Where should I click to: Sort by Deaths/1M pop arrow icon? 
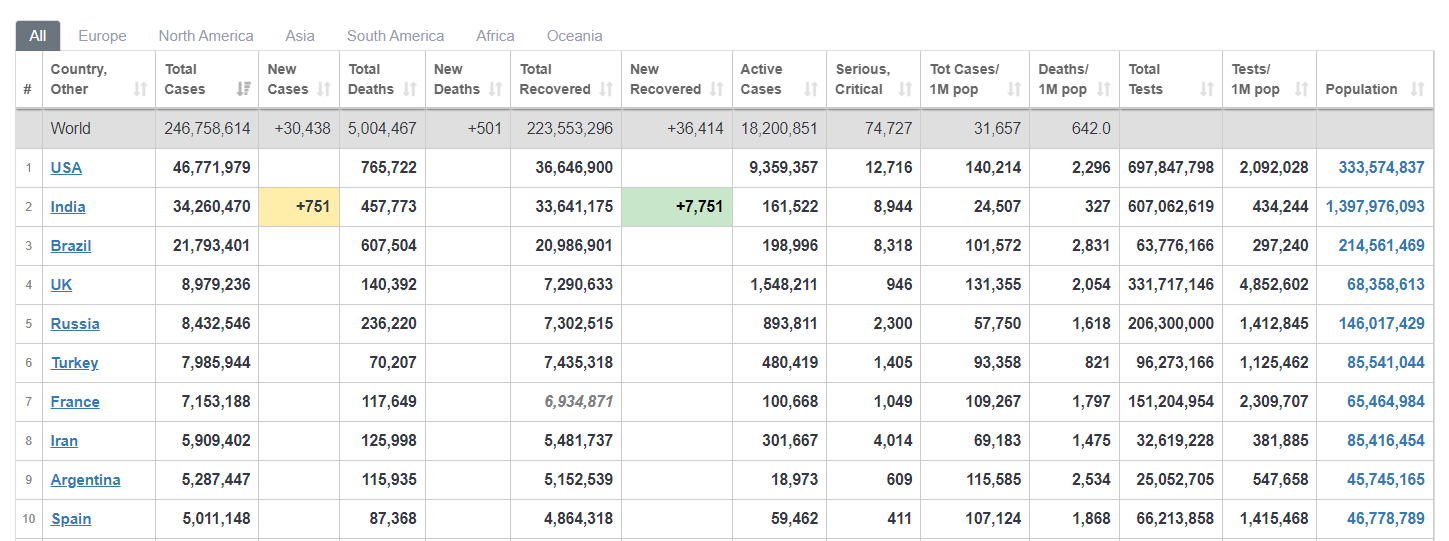1103,89
